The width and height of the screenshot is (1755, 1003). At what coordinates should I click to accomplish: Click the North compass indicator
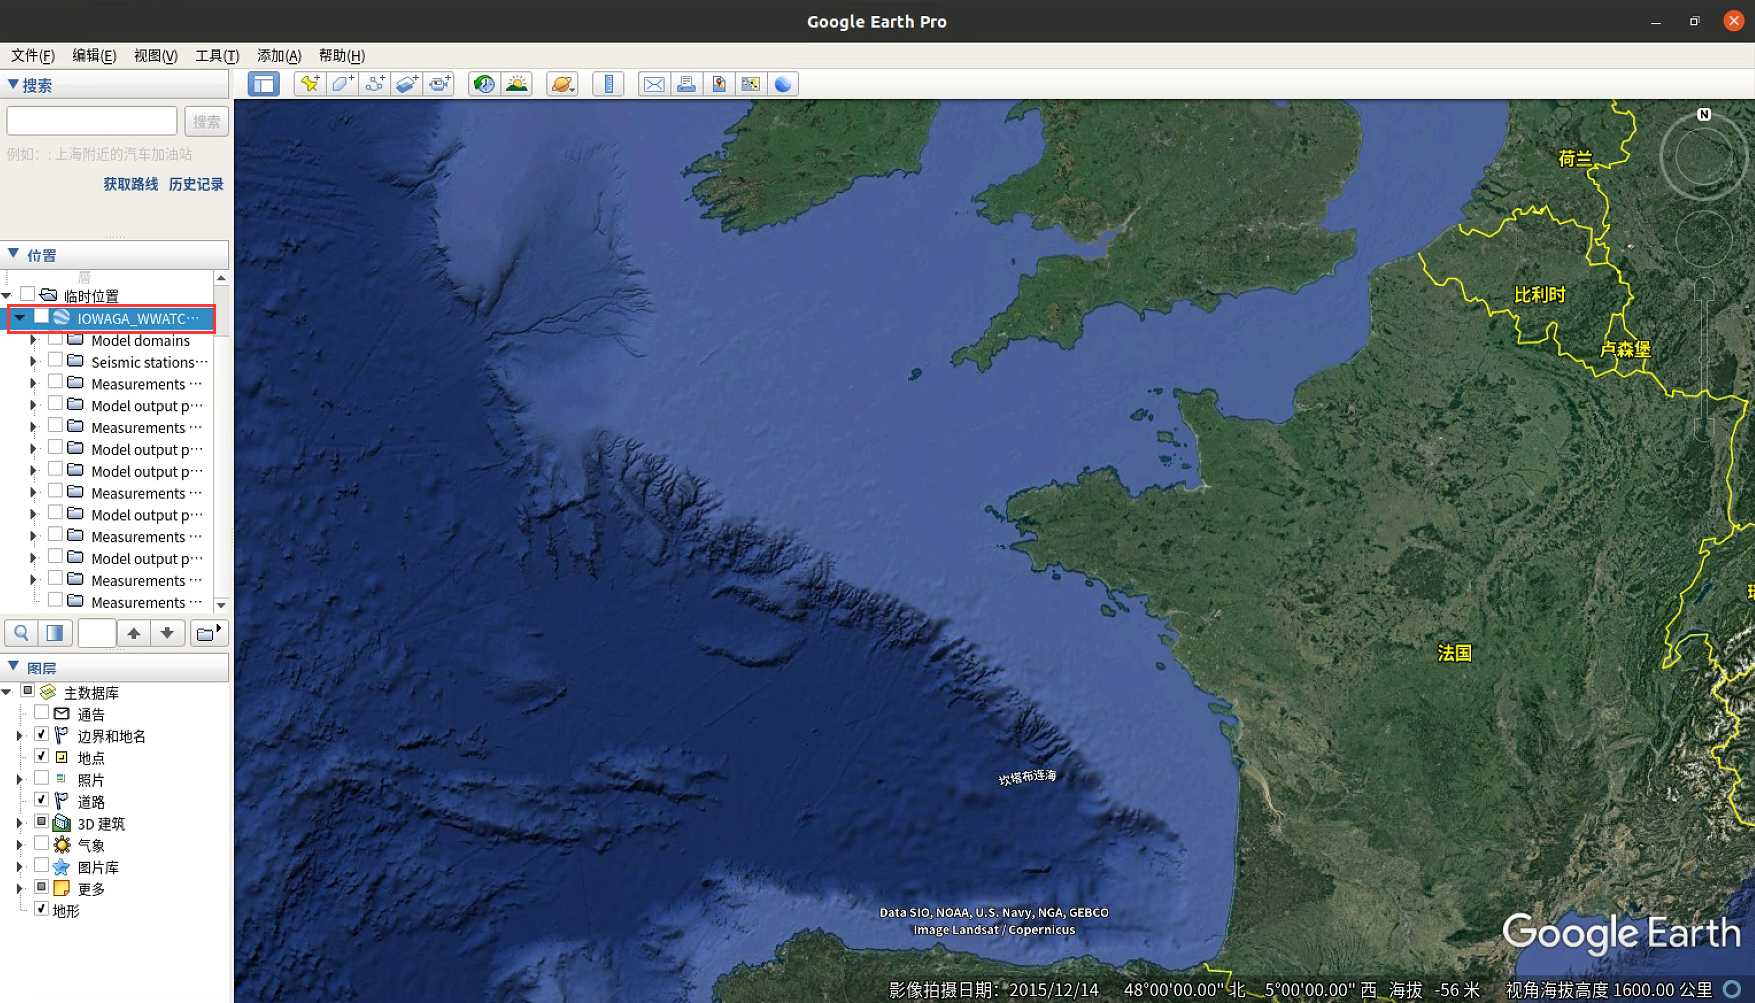1704,114
